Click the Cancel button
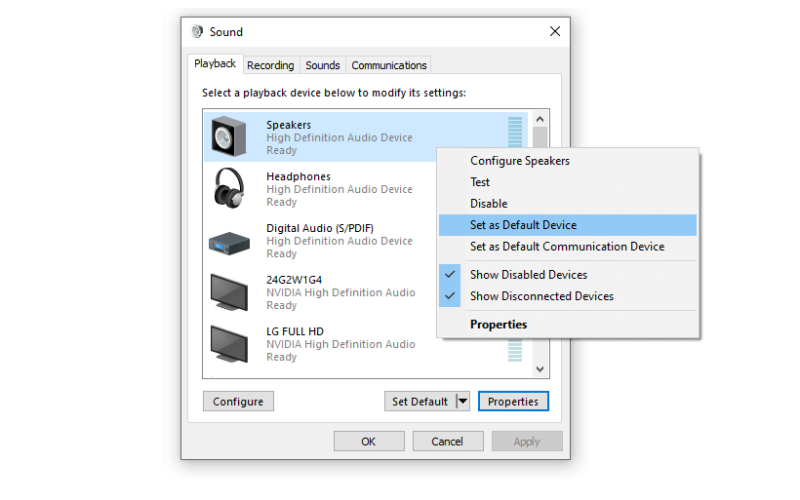 (x=447, y=441)
